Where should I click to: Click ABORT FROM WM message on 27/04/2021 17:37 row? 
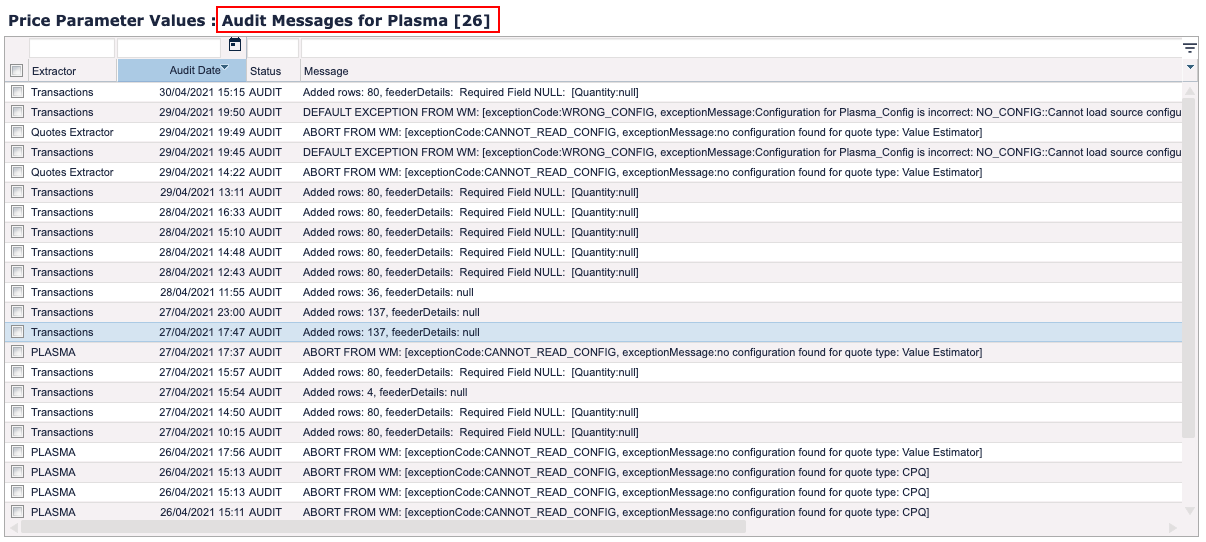coord(642,352)
